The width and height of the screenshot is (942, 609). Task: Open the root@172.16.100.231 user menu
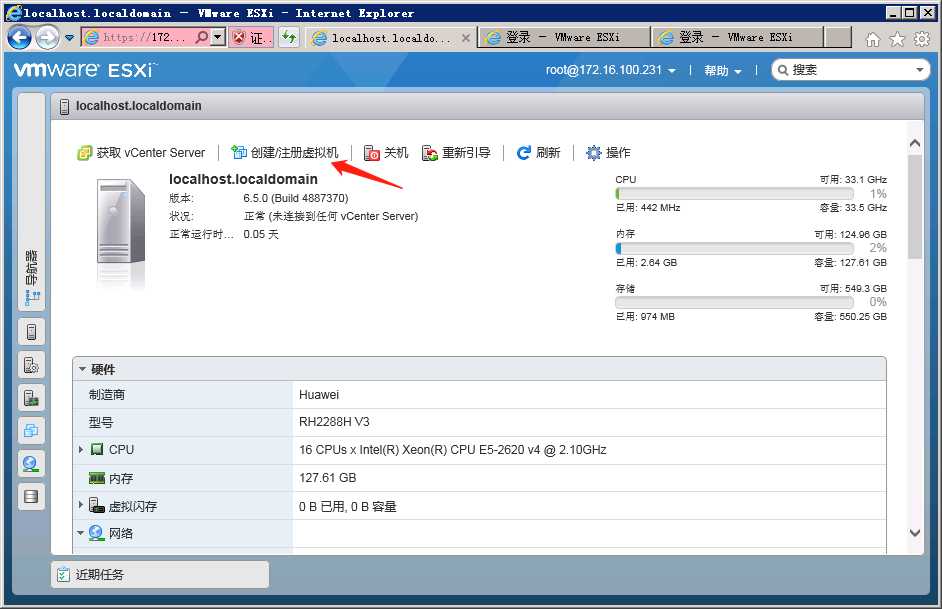tap(610, 70)
